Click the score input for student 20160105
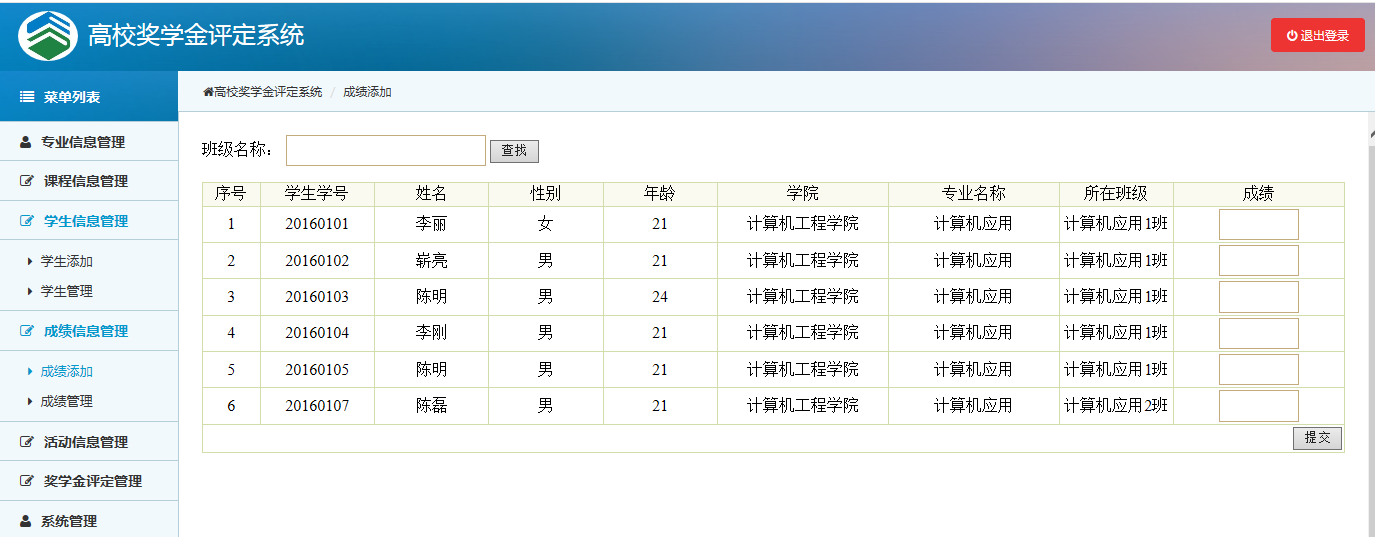Image resolution: width=1375 pixels, height=537 pixels. [x=1259, y=369]
